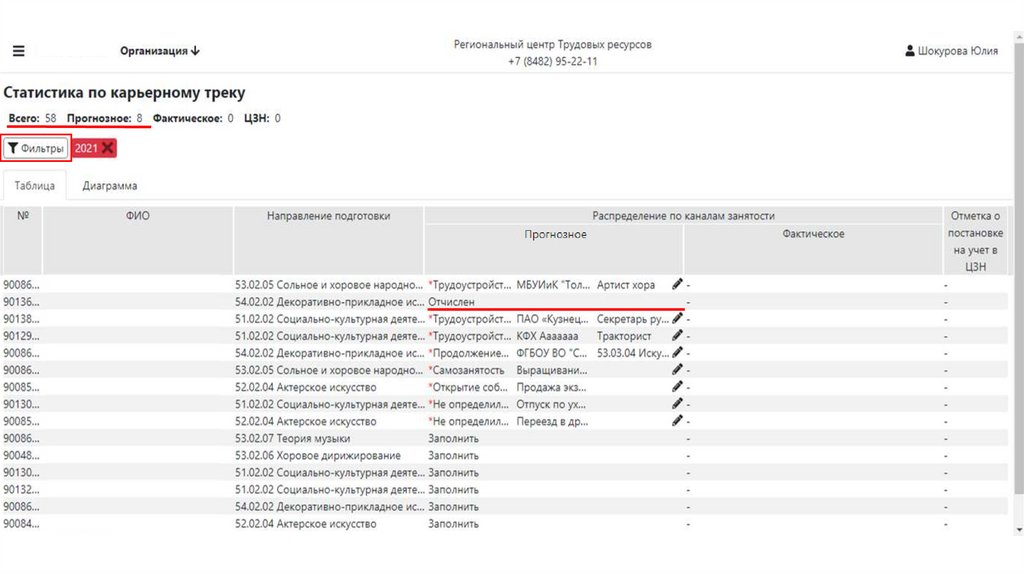
Task: Expand the Организация dropdown
Action: click(160, 51)
